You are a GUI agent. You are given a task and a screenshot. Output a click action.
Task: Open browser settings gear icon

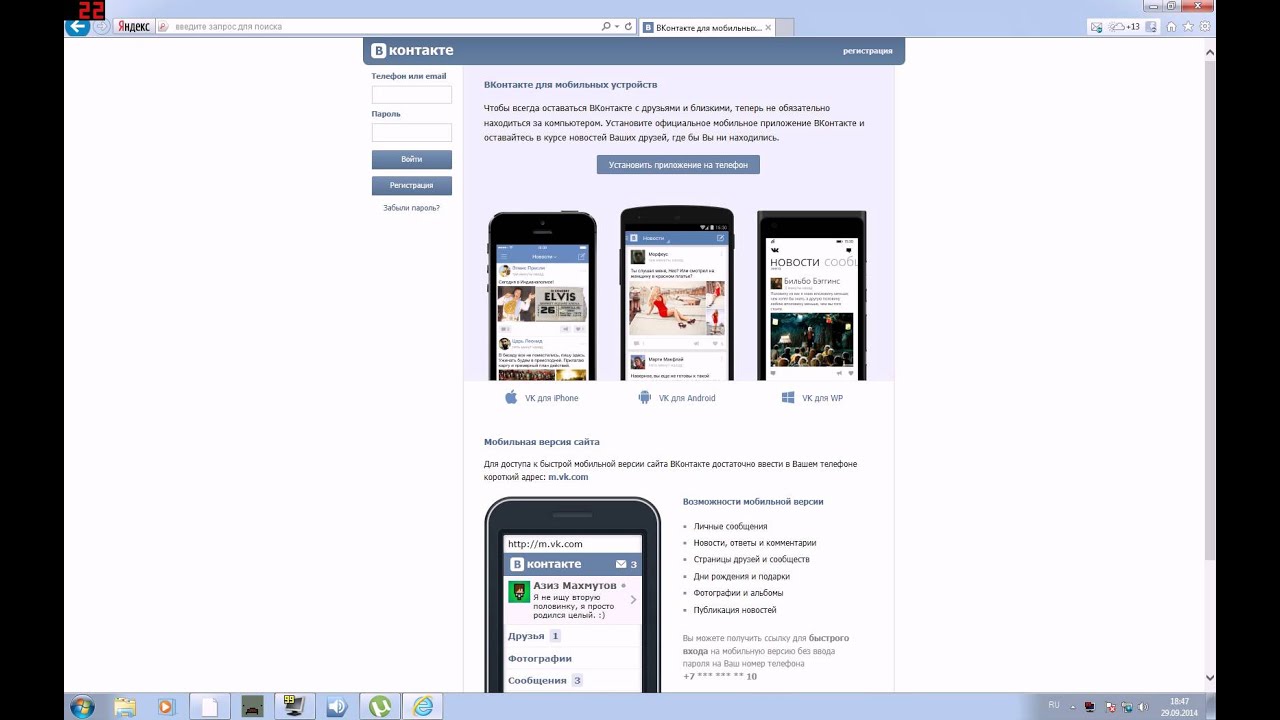(1205, 27)
